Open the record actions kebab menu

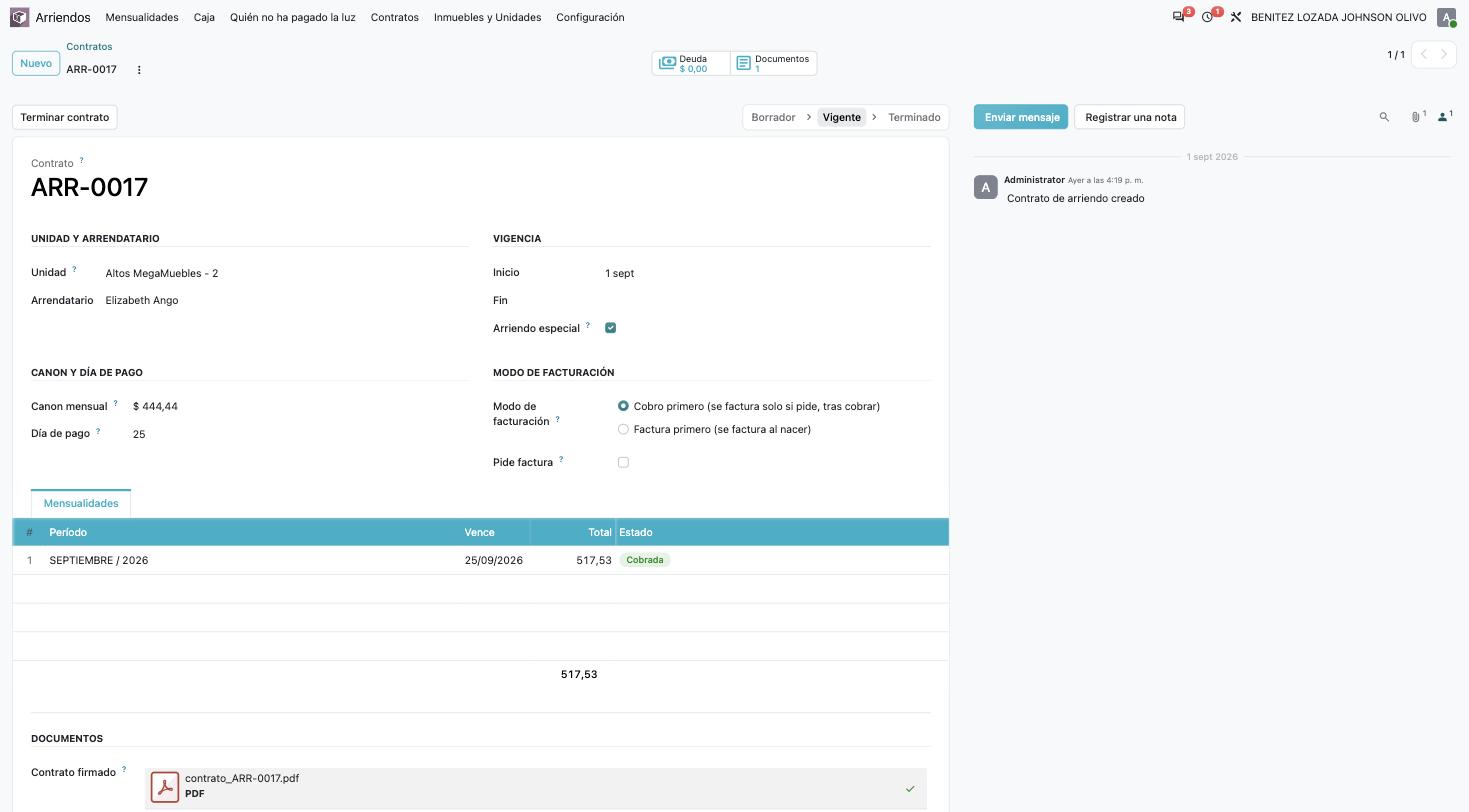click(139, 70)
